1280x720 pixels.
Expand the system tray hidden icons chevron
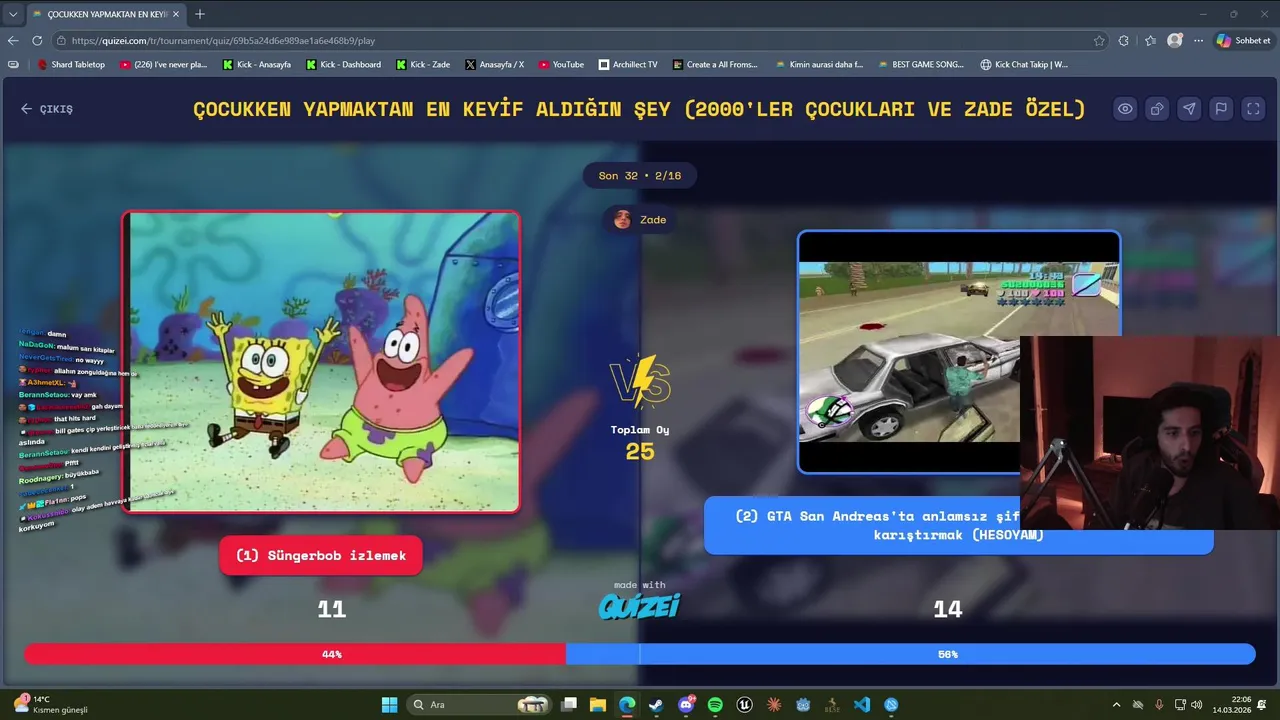1116,705
